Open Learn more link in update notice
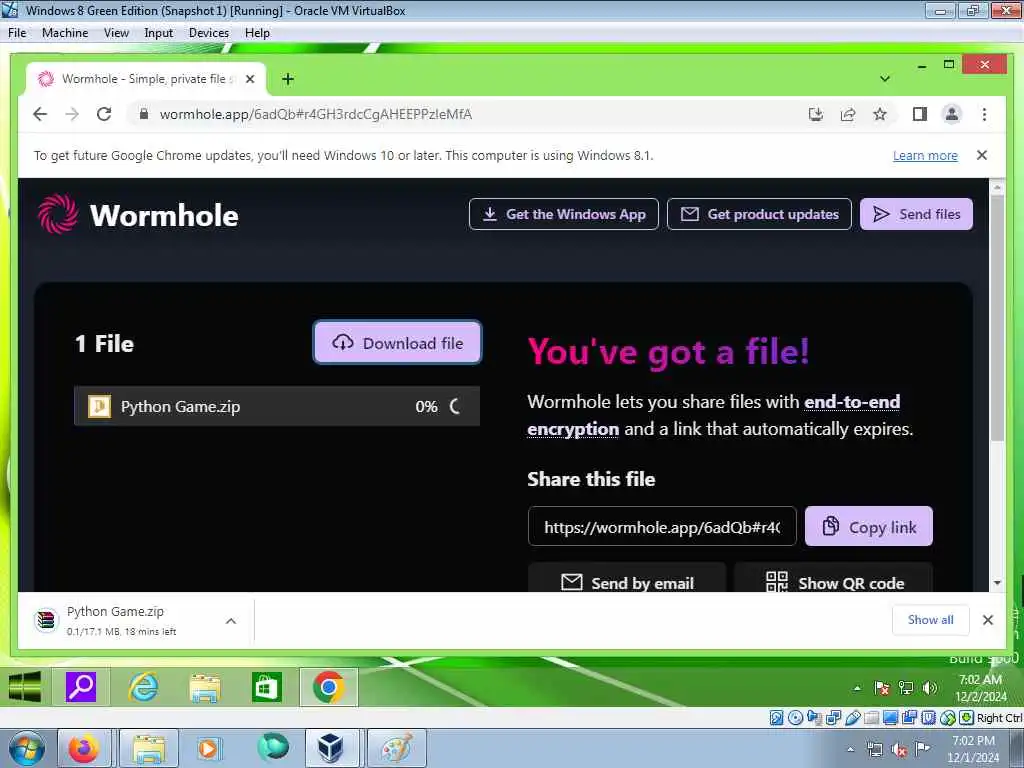This screenshot has height=768, width=1024. point(925,155)
